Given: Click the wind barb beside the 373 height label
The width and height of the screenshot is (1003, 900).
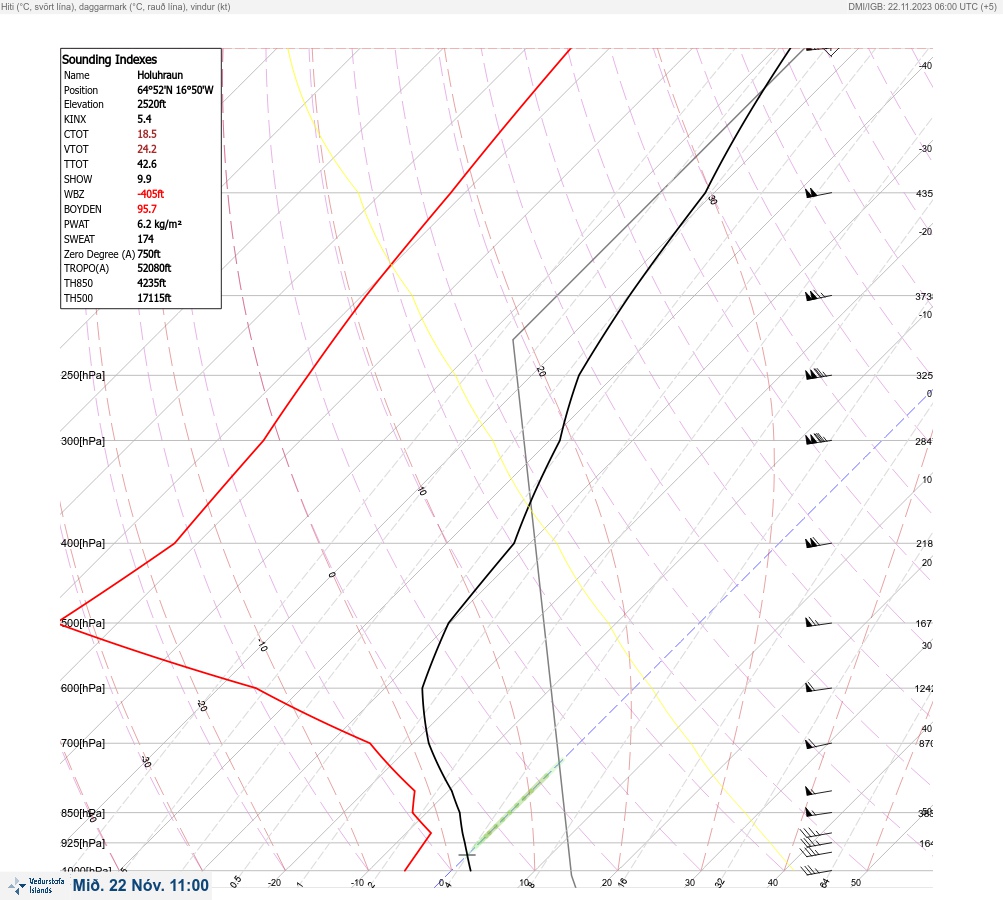Looking at the screenshot, I should pyautogui.click(x=818, y=296).
